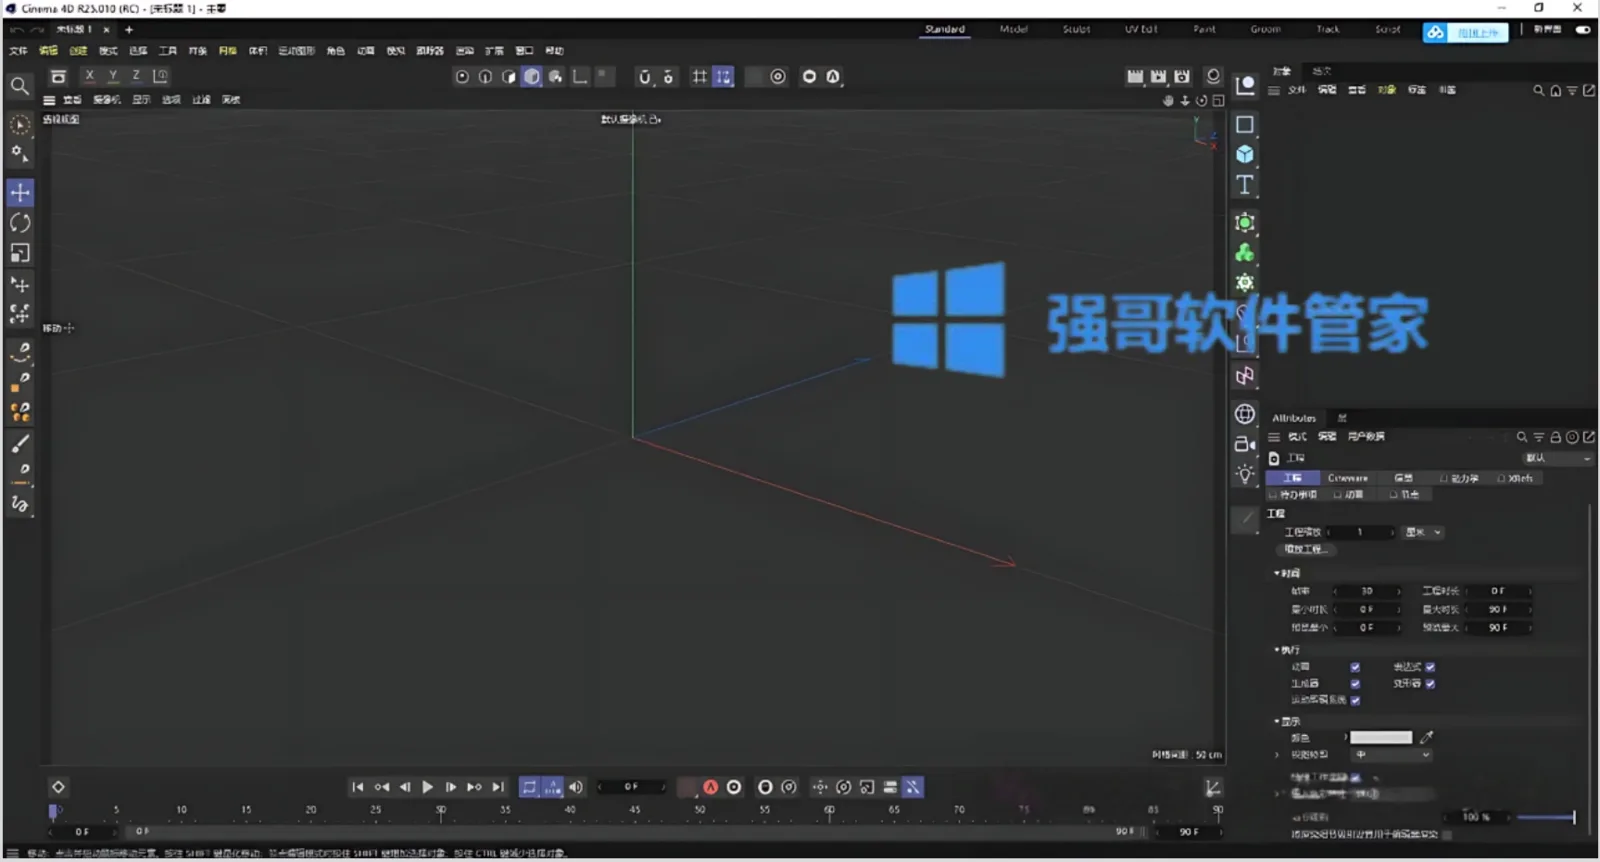Click red autokey record button
1600x862 pixels.
coord(711,787)
